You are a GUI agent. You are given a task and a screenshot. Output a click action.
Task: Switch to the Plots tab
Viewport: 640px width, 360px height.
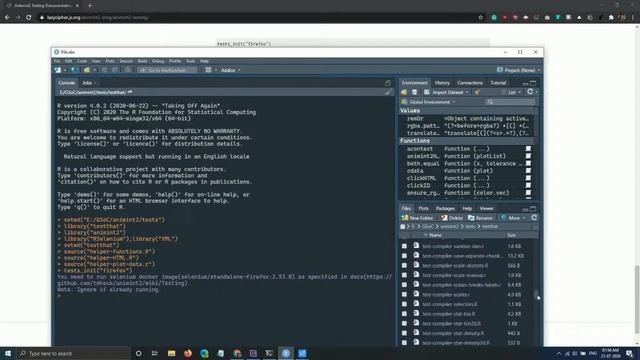[423, 209]
